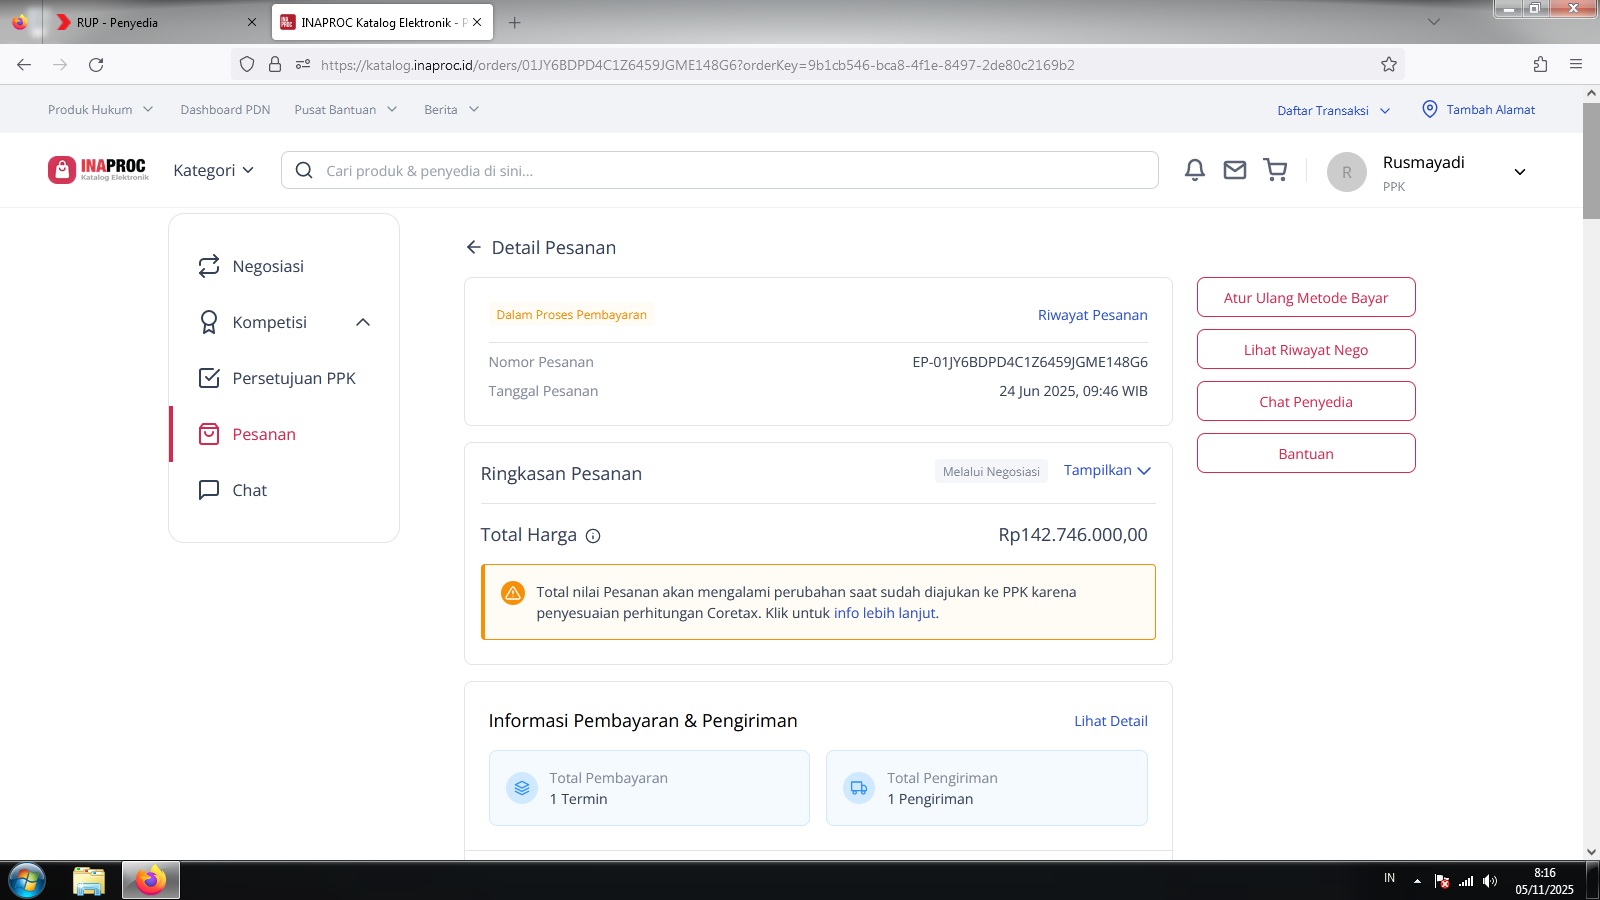The image size is (1600, 900).
Task: Bookmark this page with star icon
Action: click(x=1389, y=65)
